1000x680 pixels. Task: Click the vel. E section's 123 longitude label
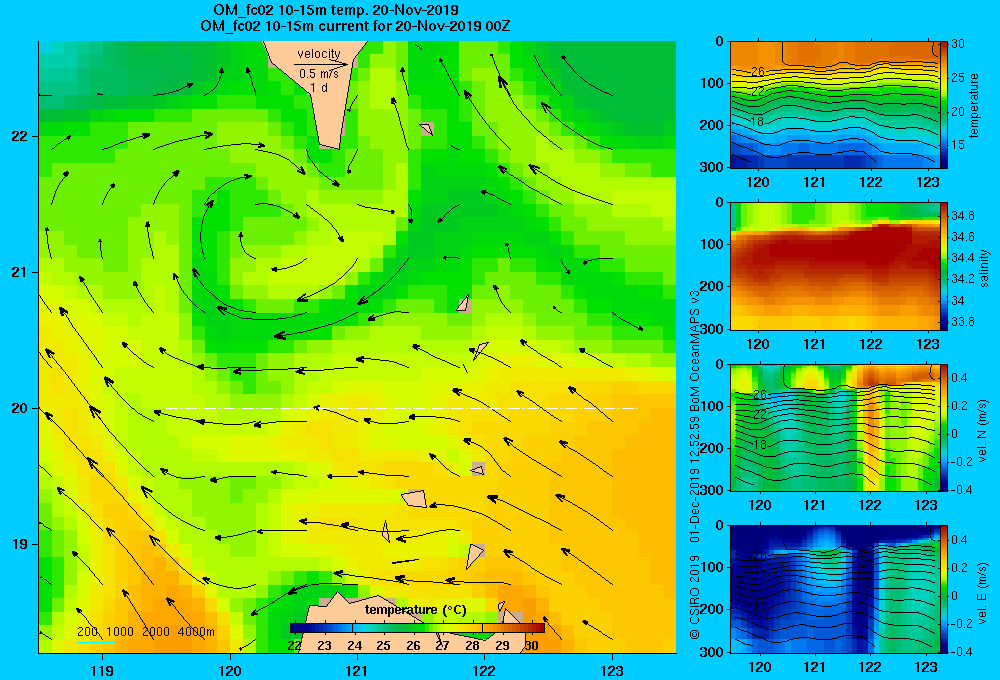click(926, 667)
